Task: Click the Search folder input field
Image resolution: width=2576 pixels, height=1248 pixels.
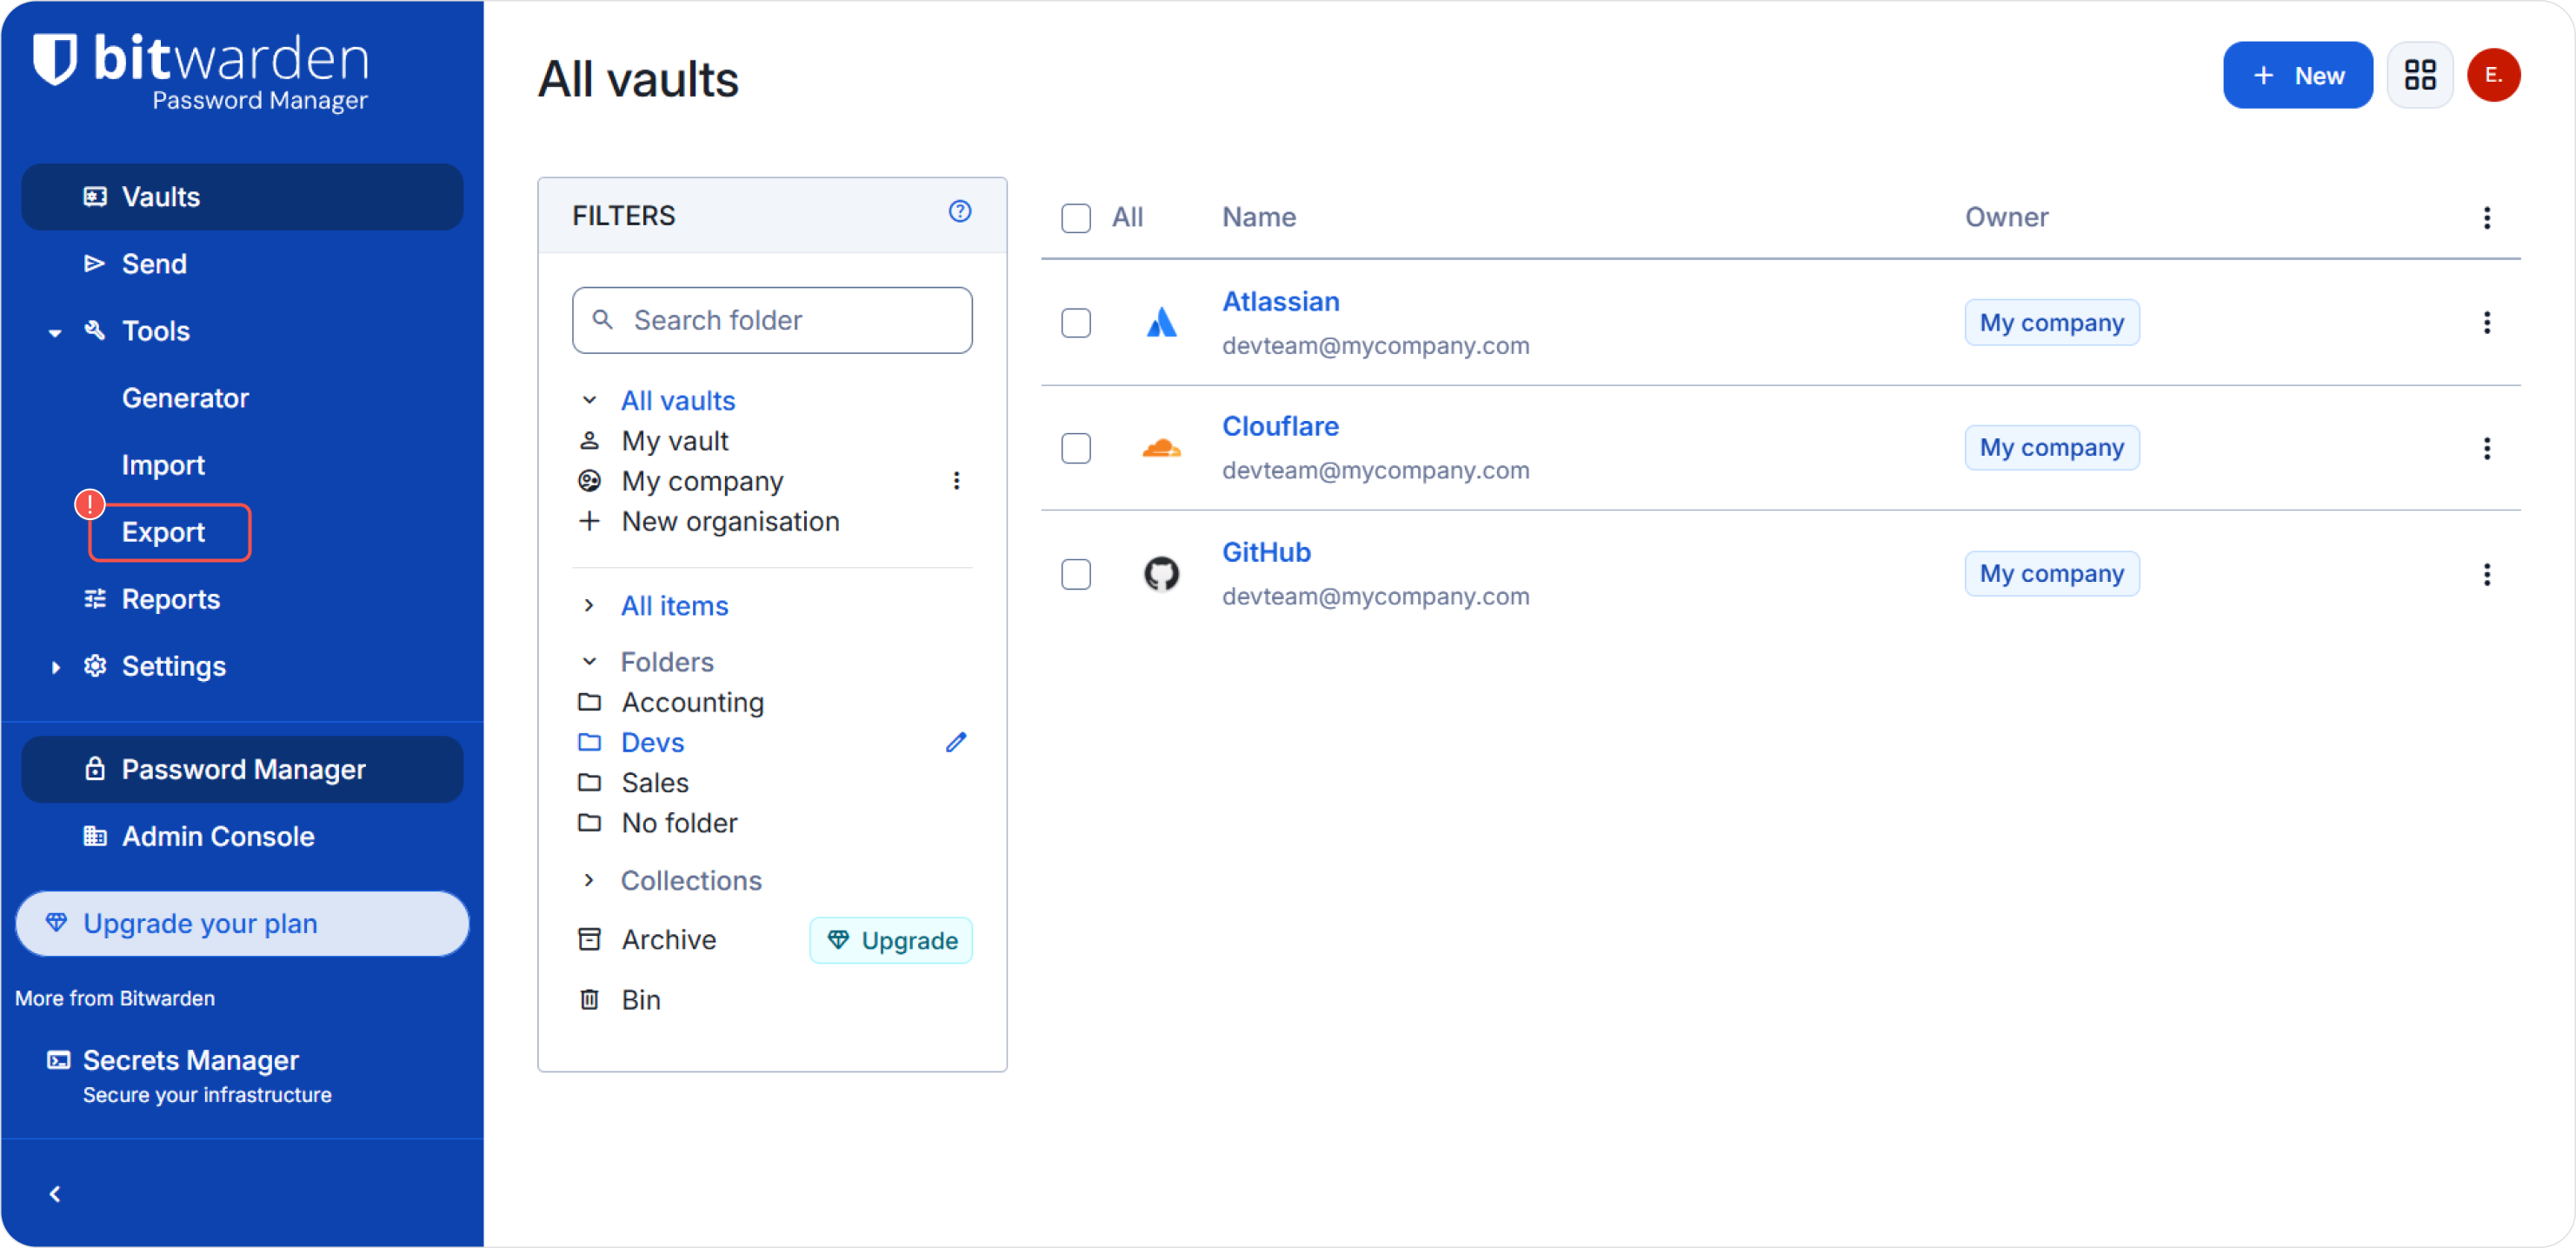Action: point(772,320)
